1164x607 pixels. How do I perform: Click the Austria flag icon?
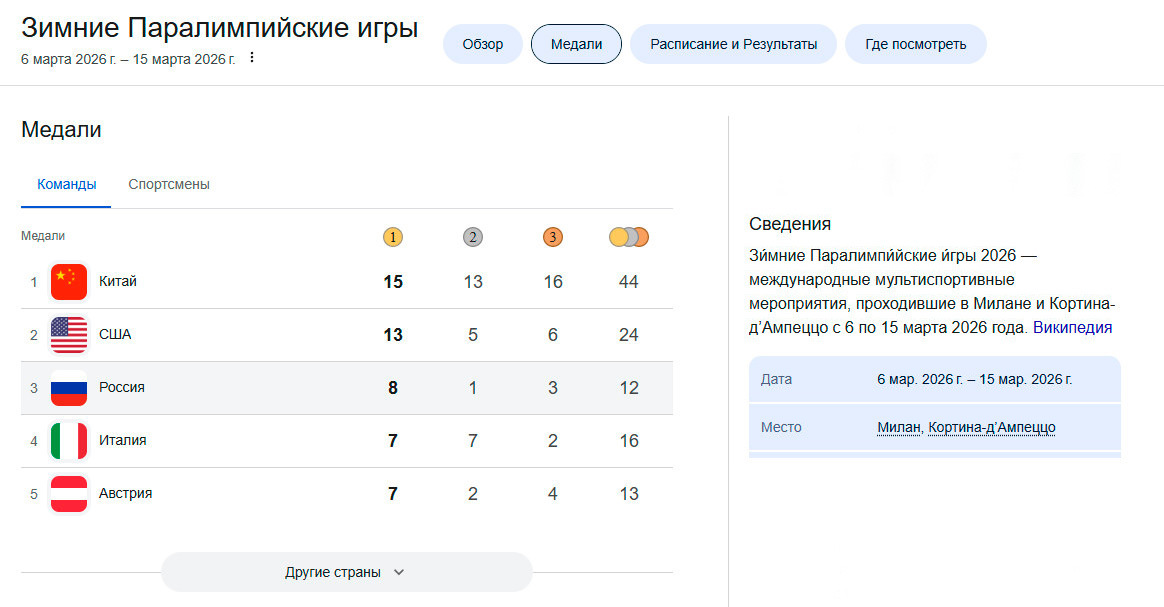(68, 493)
